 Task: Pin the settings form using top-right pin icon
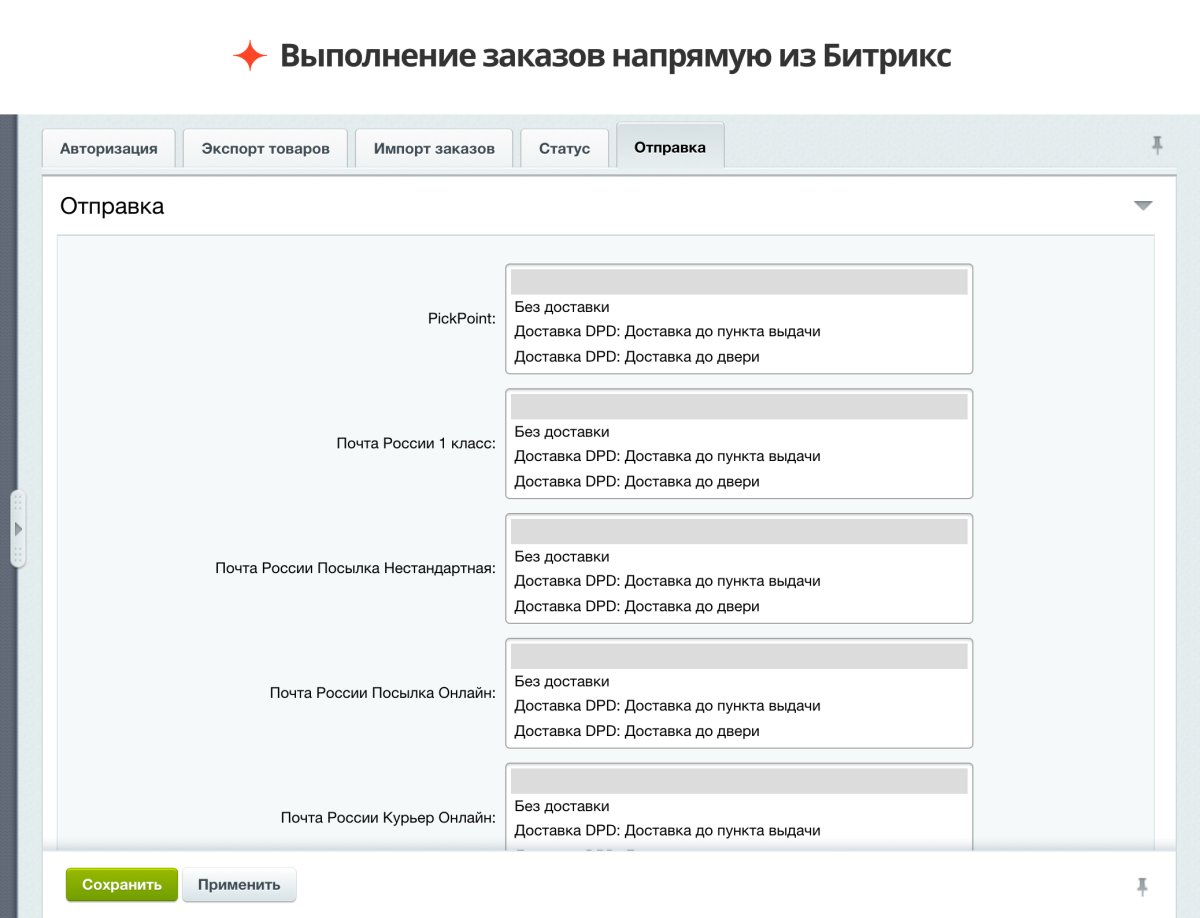(x=1156, y=144)
